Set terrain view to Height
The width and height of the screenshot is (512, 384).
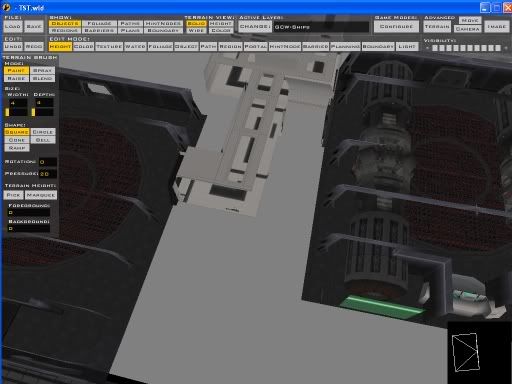pos(221,24)
